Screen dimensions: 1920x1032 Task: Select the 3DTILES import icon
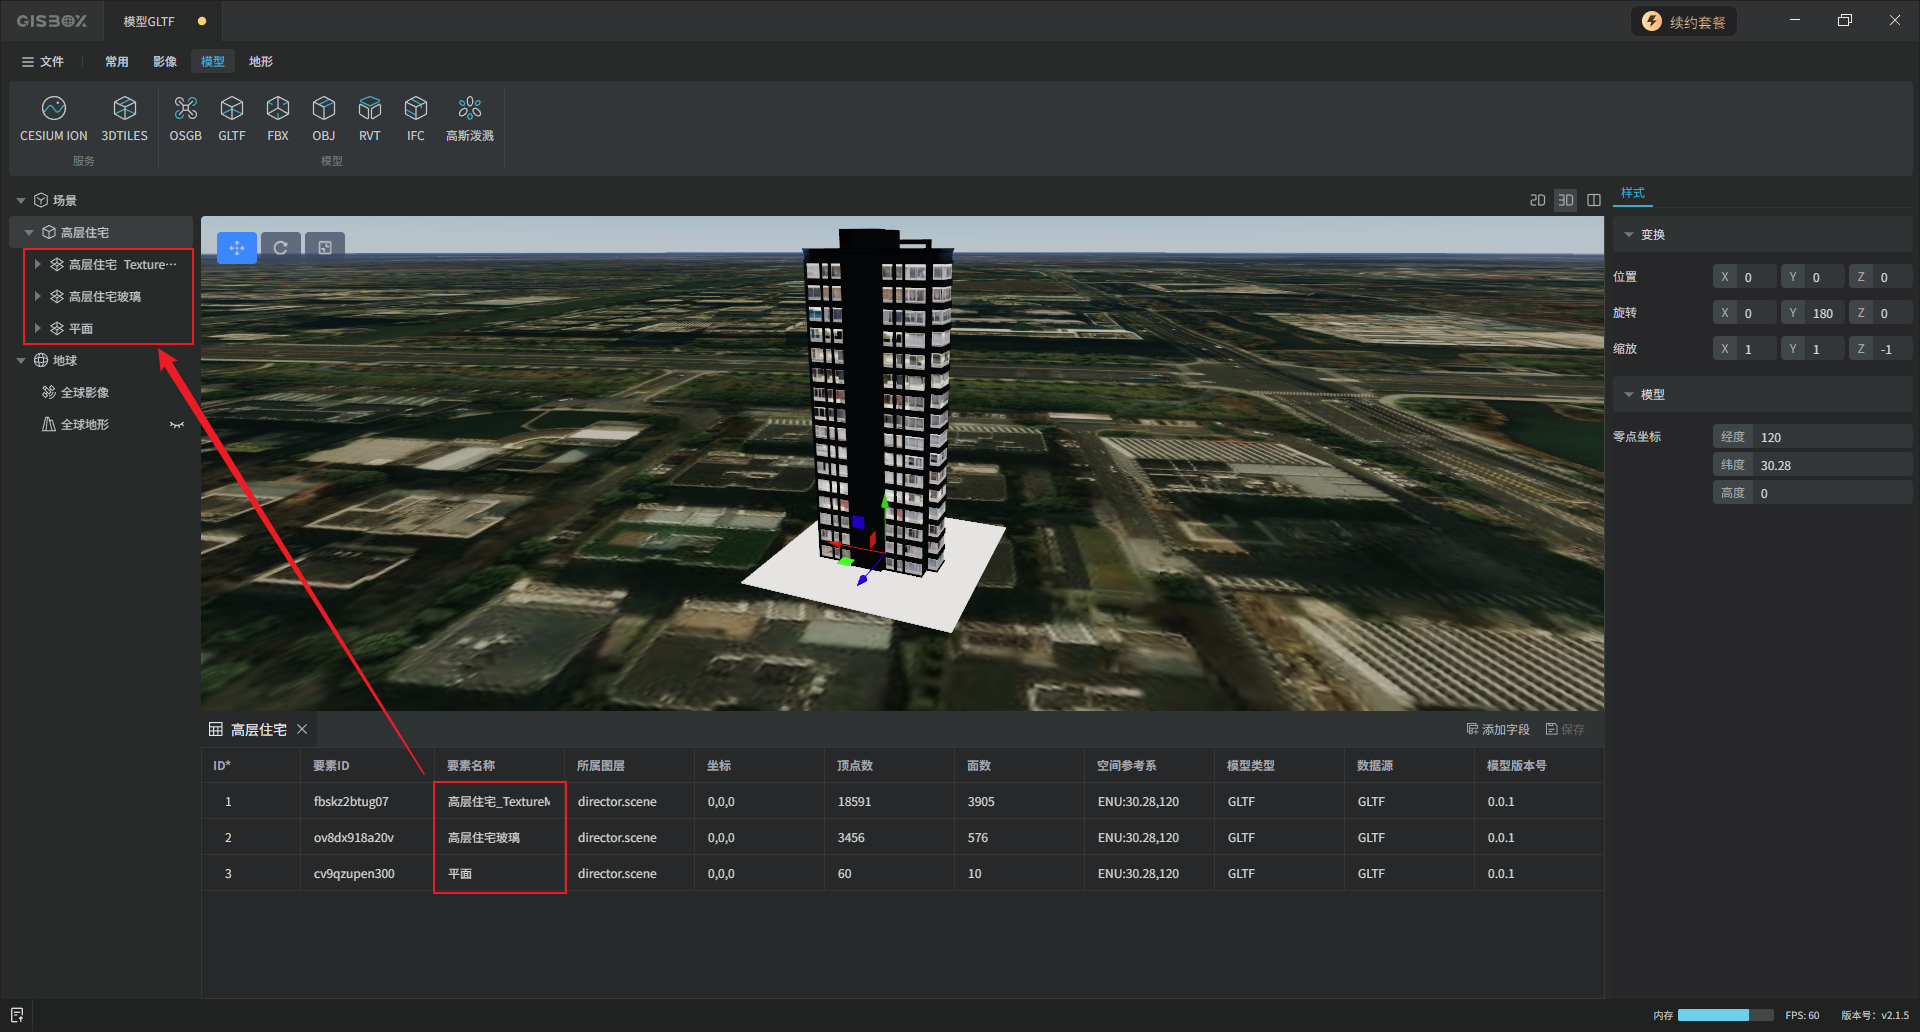(124, 108)
